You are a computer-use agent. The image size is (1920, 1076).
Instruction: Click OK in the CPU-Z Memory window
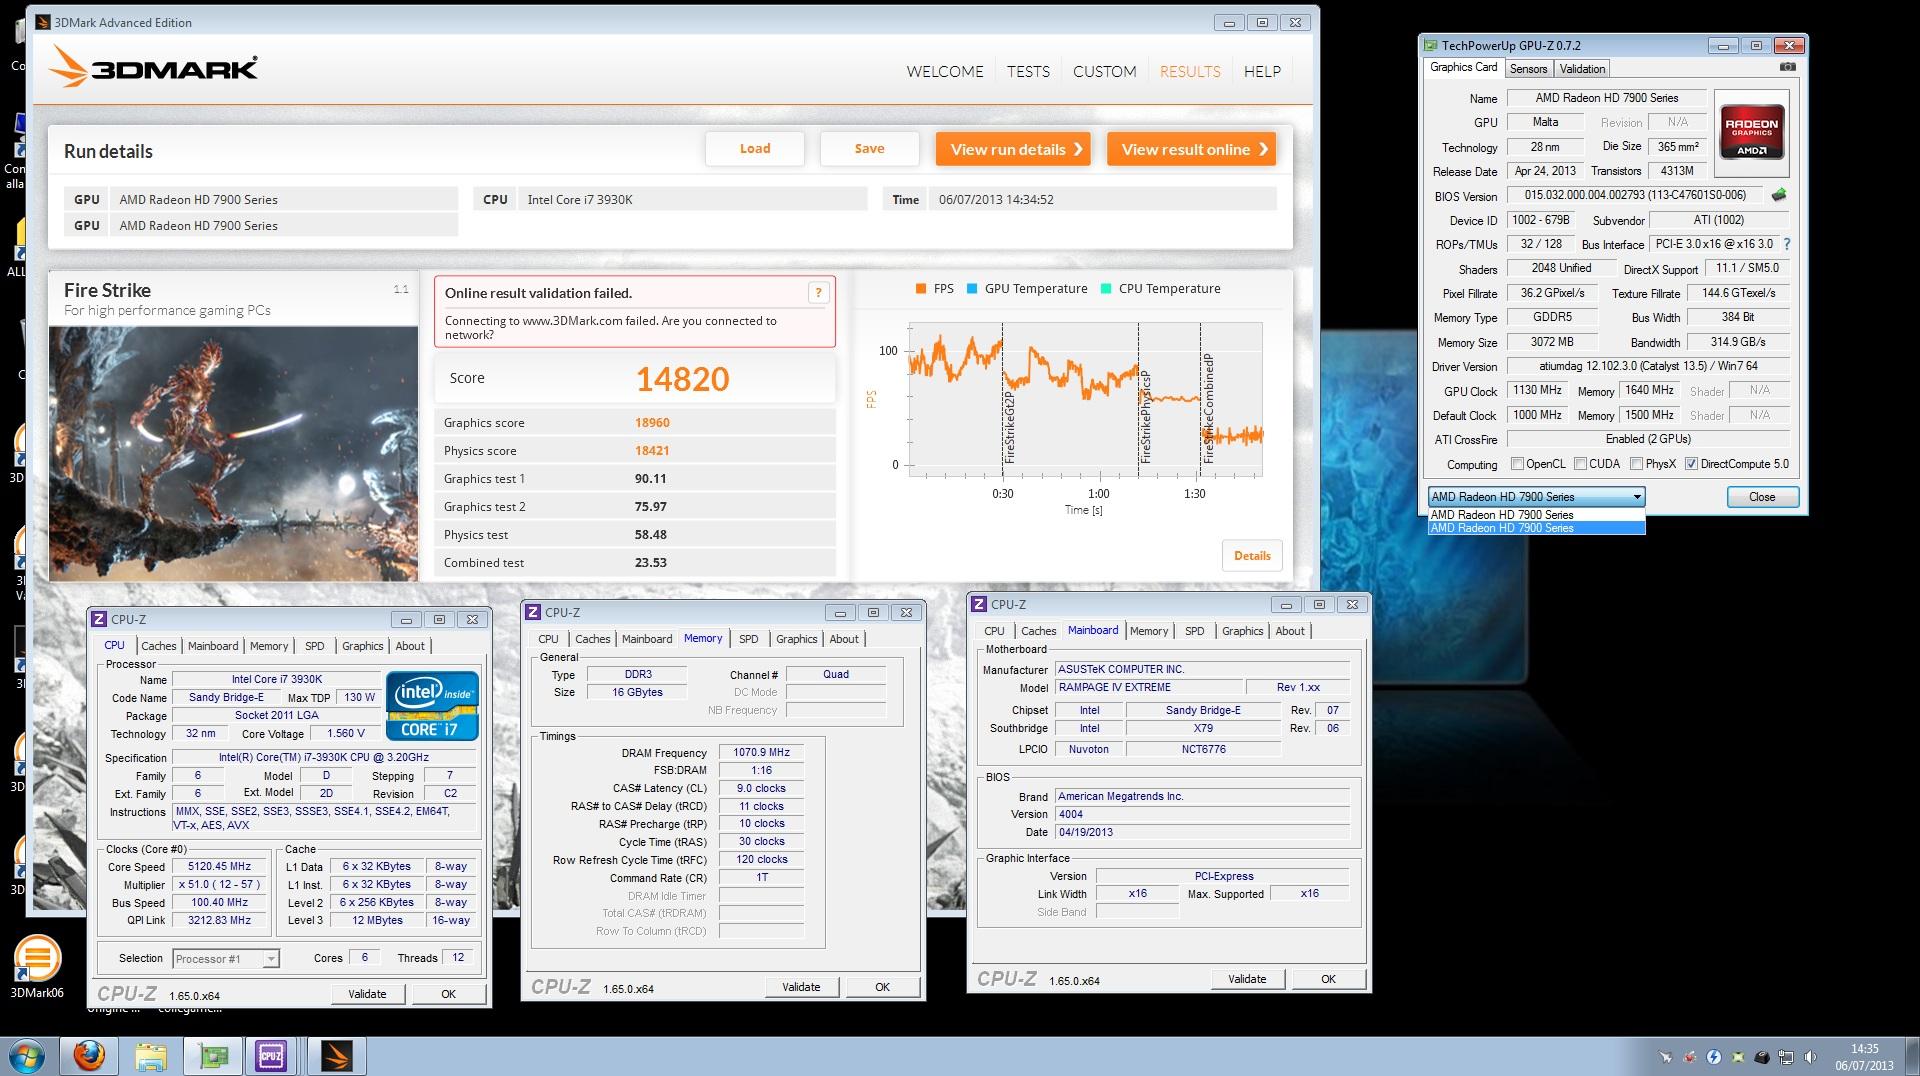tap(882, 987)
